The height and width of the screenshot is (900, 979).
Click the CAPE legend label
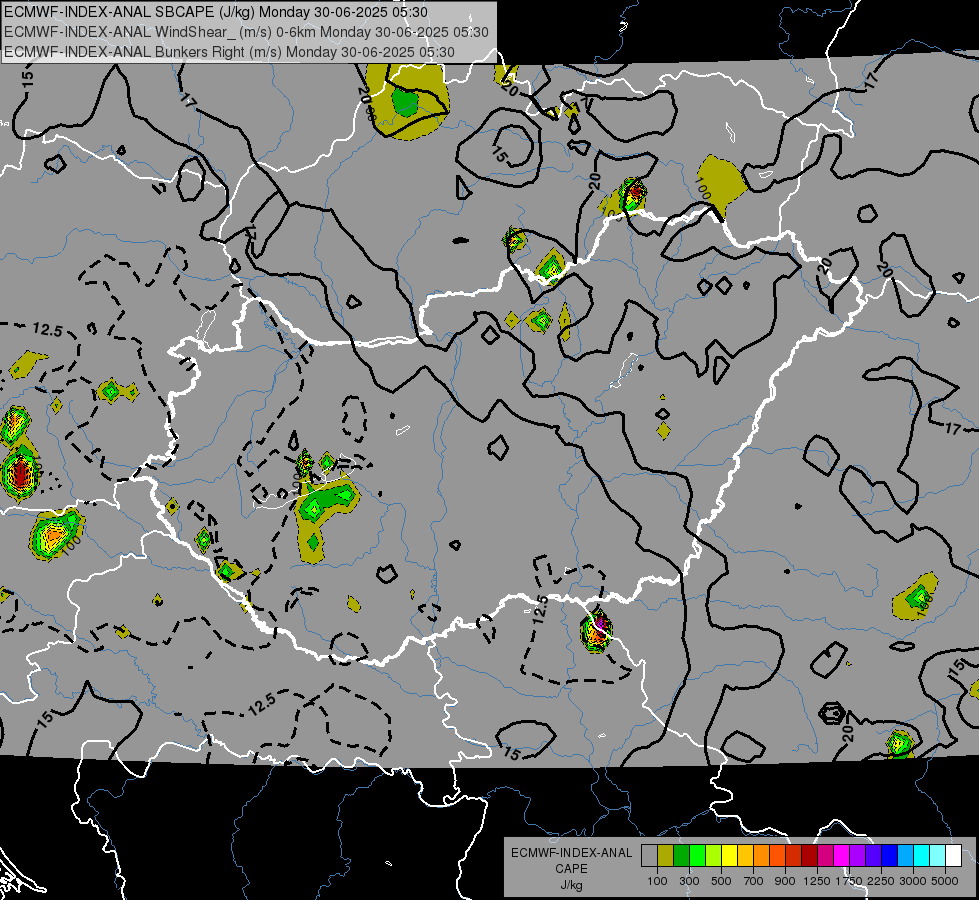(x=571, y=869)
